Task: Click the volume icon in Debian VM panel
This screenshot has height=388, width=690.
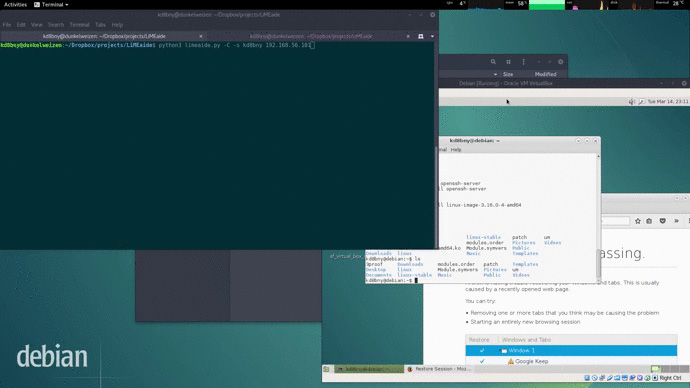Action: coord(631,102)
